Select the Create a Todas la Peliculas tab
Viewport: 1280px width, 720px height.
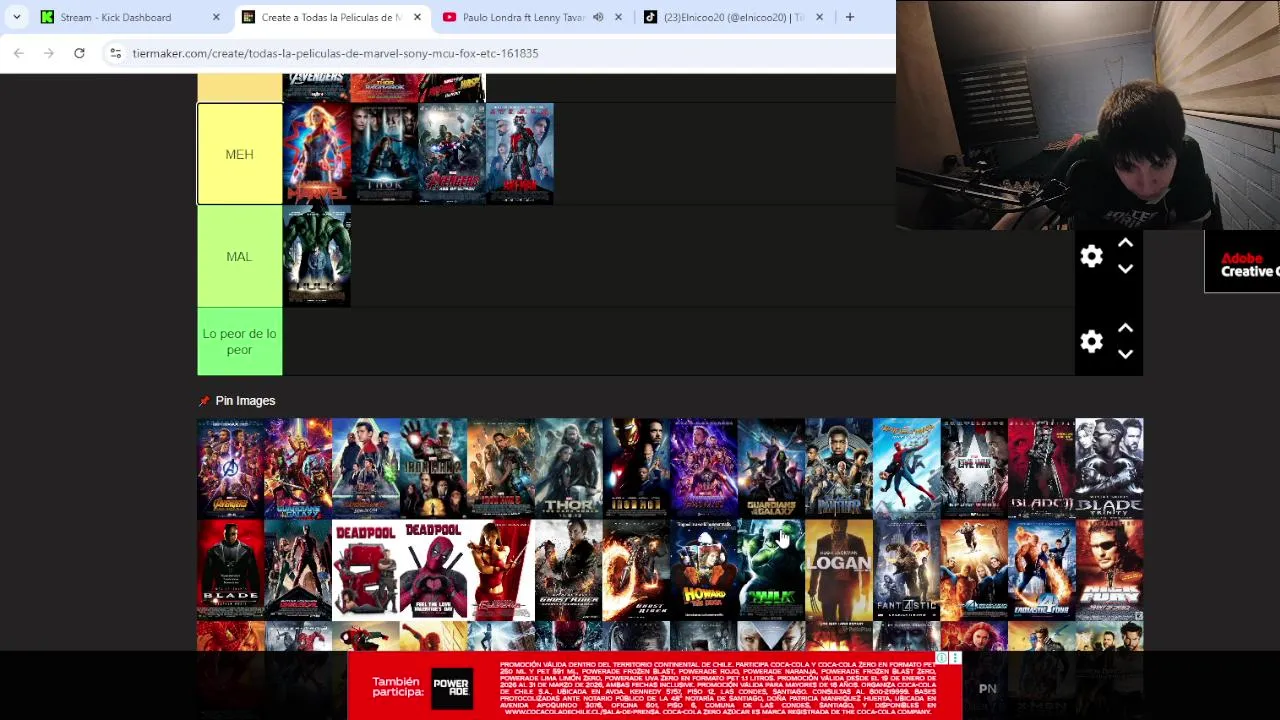coord(332,17)
